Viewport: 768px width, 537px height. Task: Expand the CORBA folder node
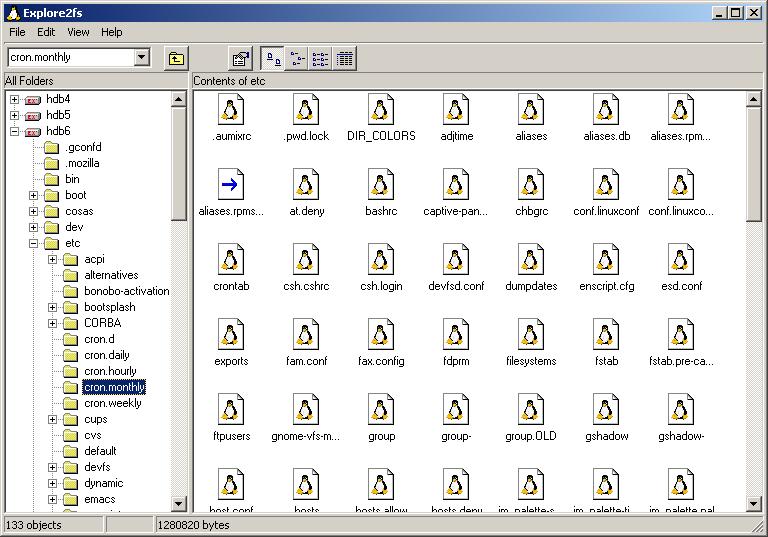[52, 324]
